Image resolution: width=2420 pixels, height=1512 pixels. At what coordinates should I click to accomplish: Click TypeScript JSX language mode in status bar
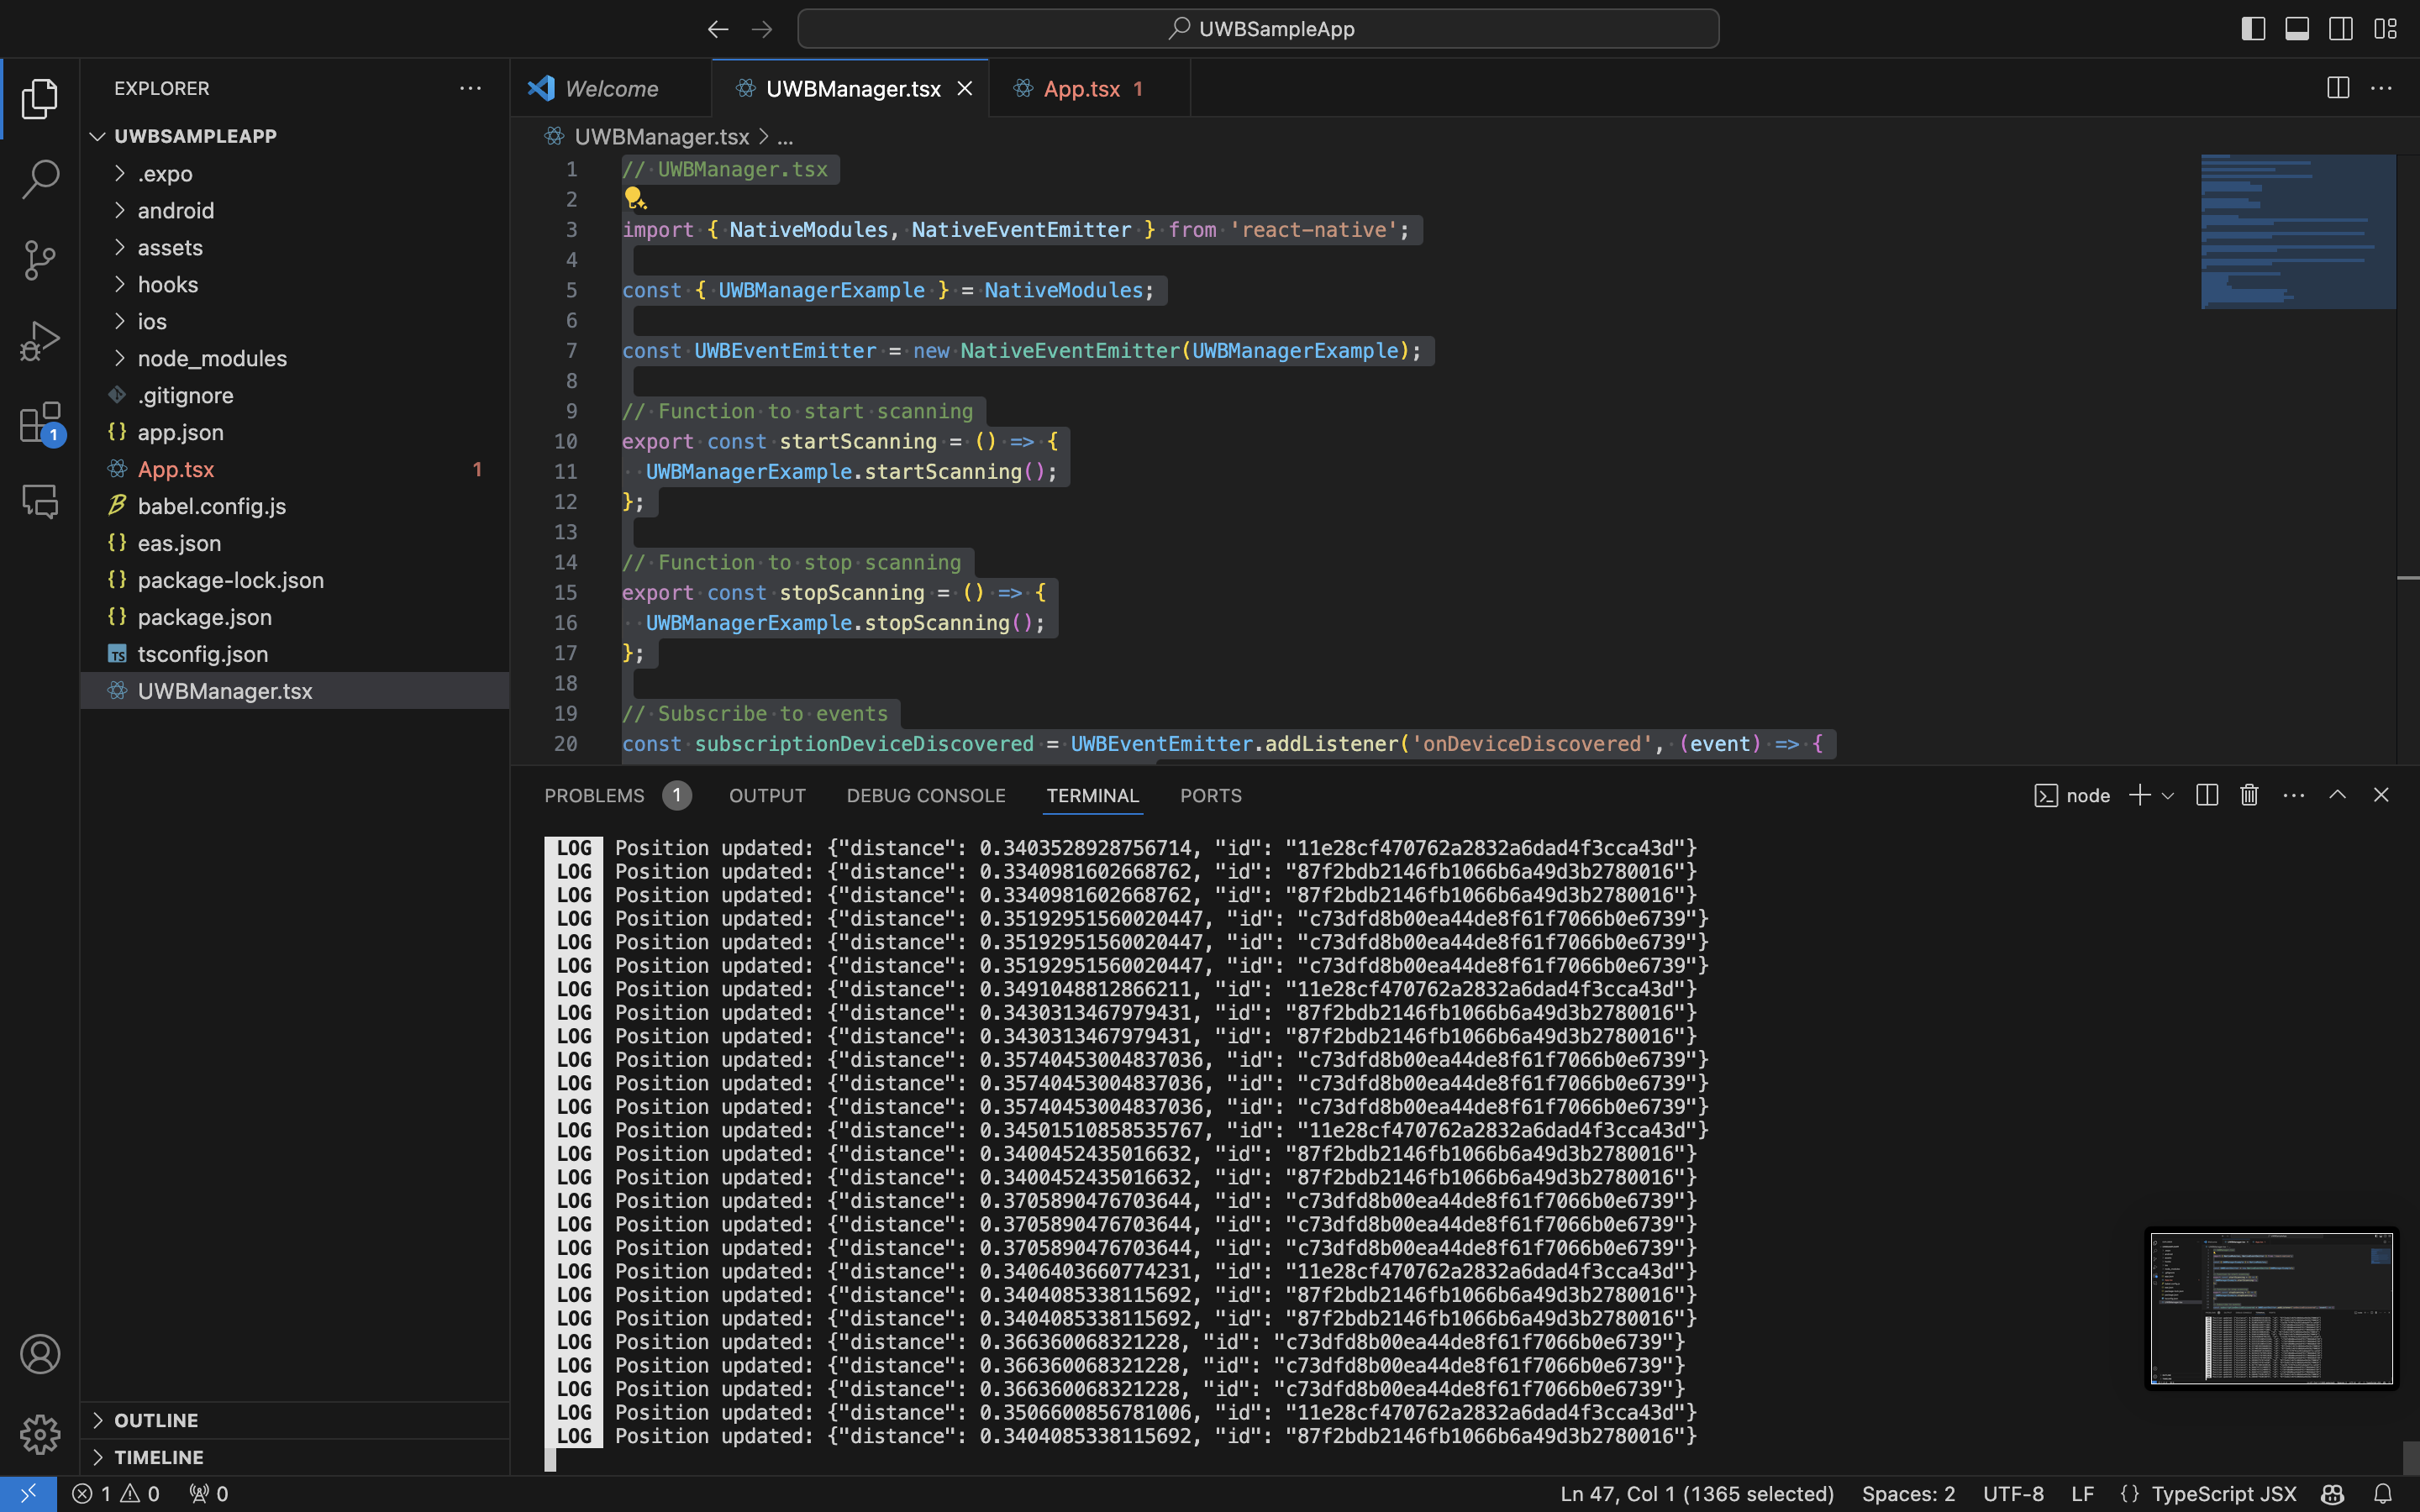tap(2223, 1493)
